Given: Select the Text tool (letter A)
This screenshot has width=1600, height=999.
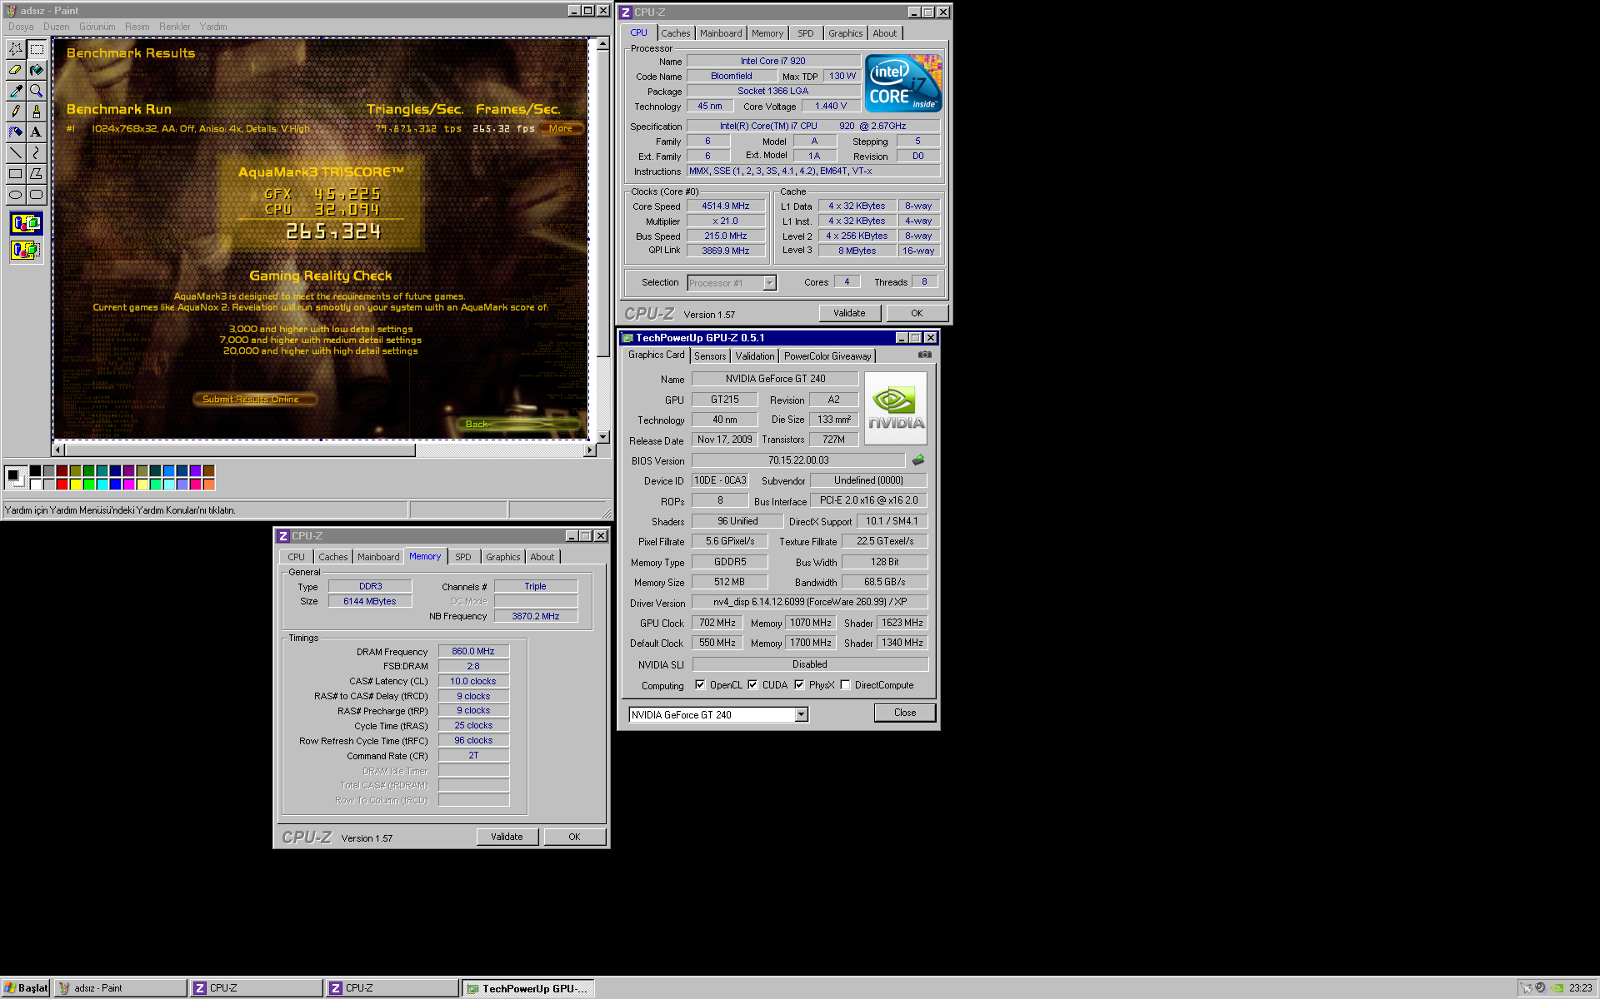Looking at the screenshot, I should point(36,132).
